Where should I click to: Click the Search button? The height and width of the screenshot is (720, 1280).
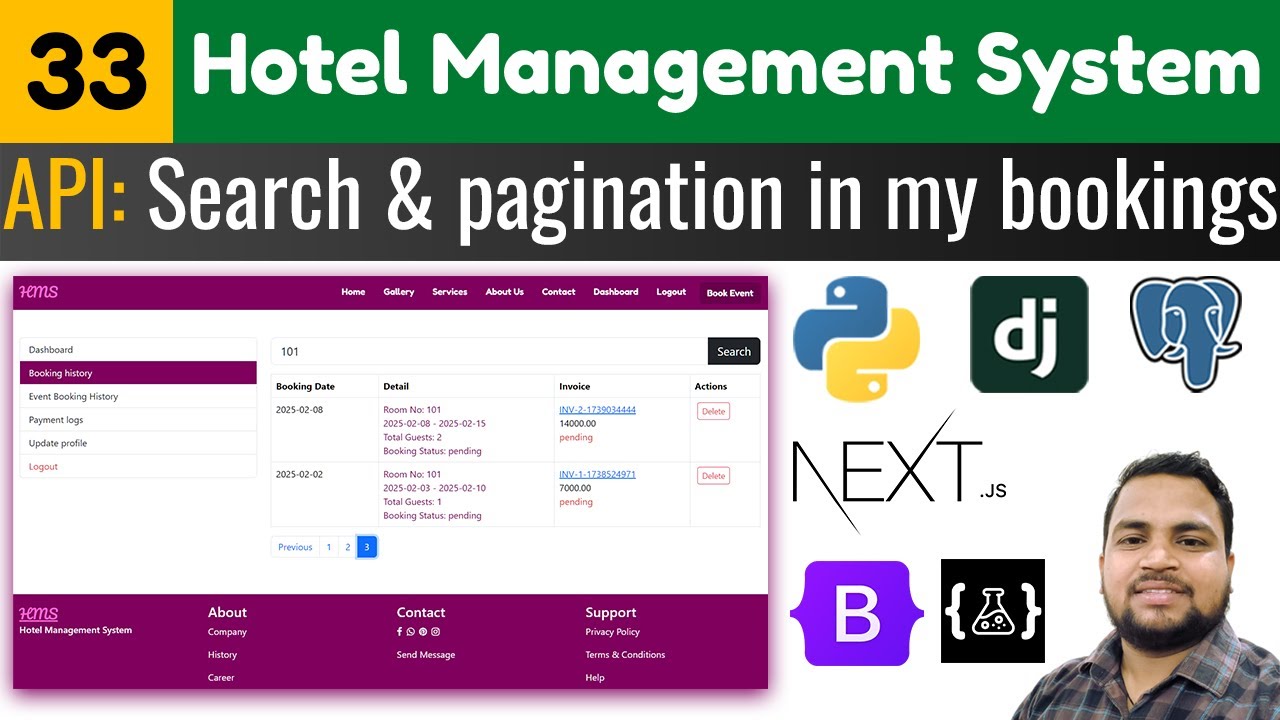coord(734,352)
